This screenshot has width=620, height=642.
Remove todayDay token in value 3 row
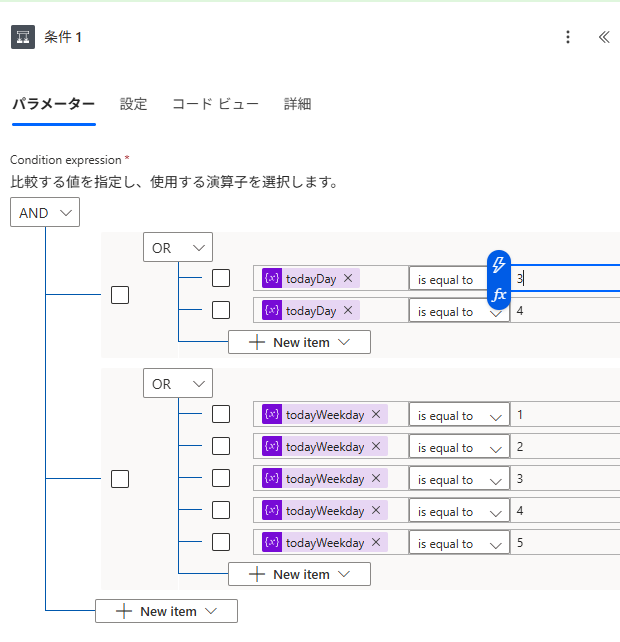[348, 278]
